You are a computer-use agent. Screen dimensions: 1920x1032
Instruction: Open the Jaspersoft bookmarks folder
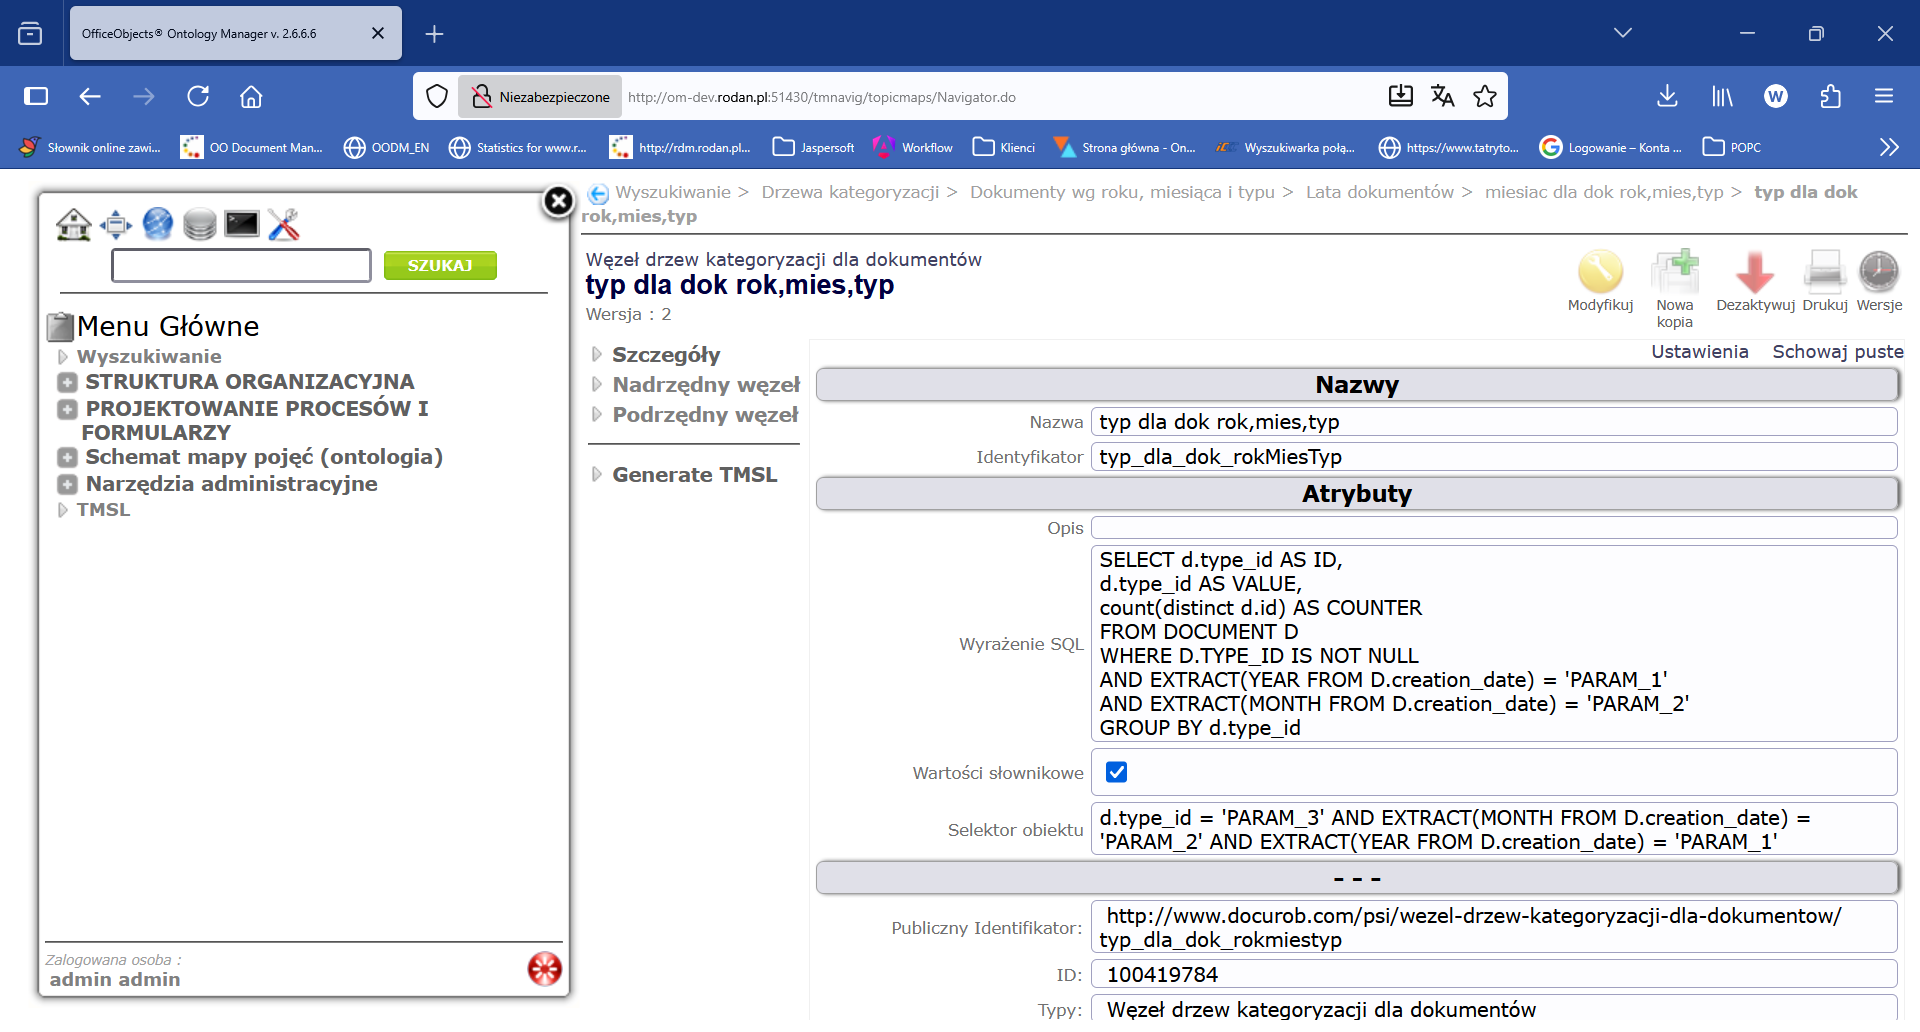click(813, 147)
